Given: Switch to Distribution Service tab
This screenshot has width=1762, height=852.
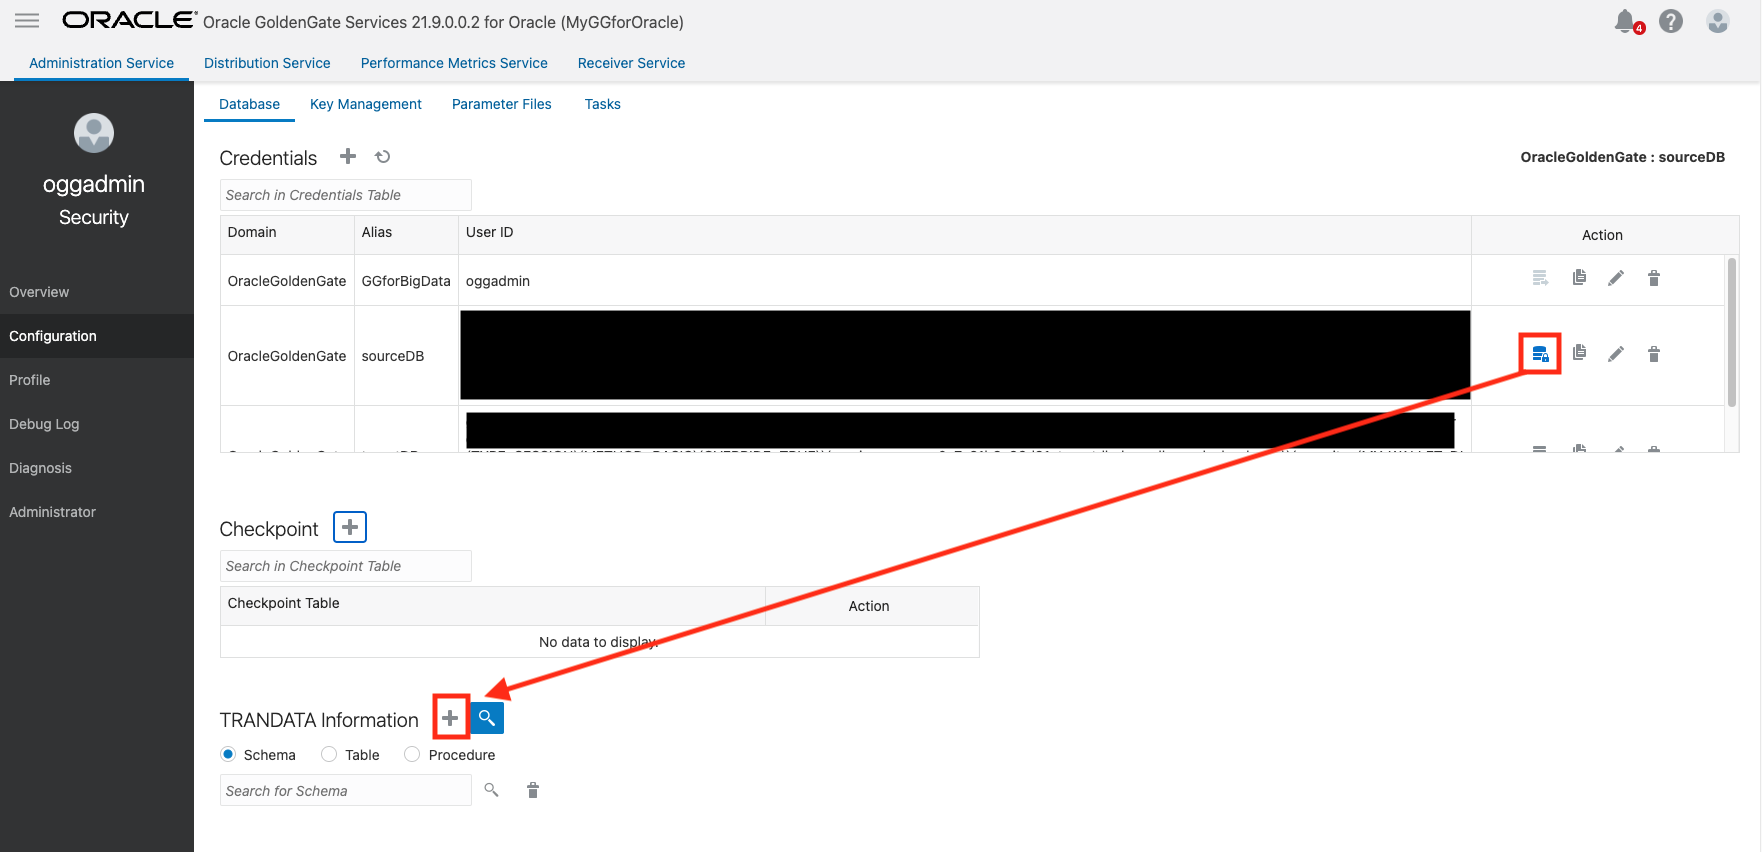Looking at the screenshot, I should [x=267, y=63].
